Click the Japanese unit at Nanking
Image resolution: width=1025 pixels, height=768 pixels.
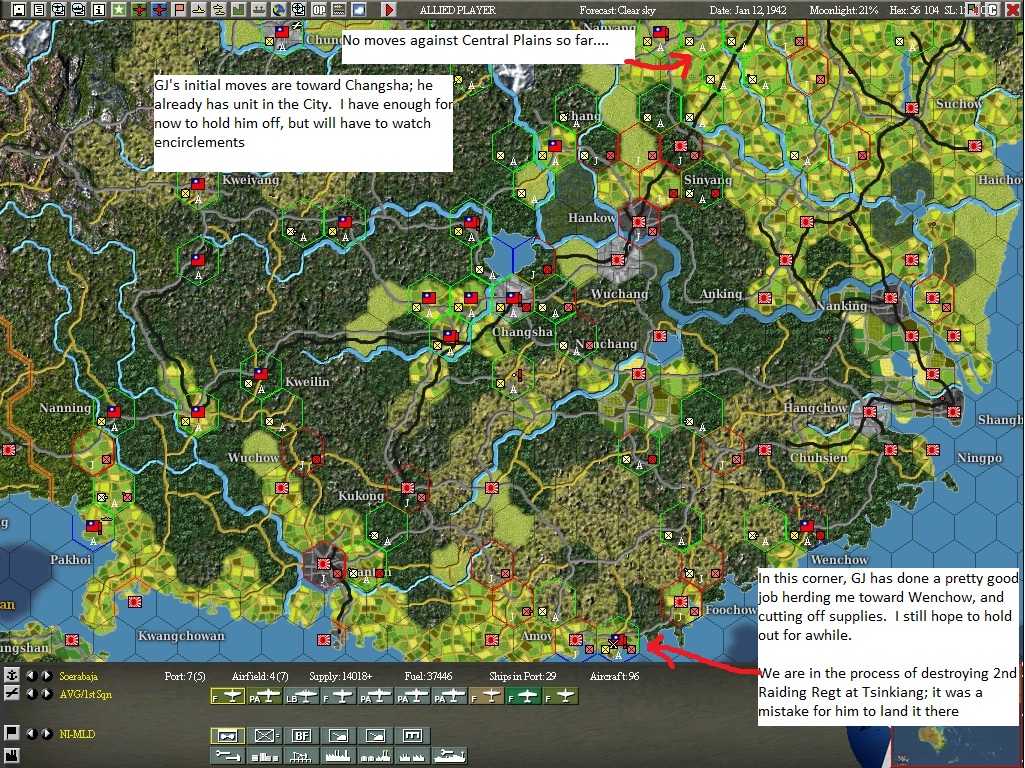890,298
